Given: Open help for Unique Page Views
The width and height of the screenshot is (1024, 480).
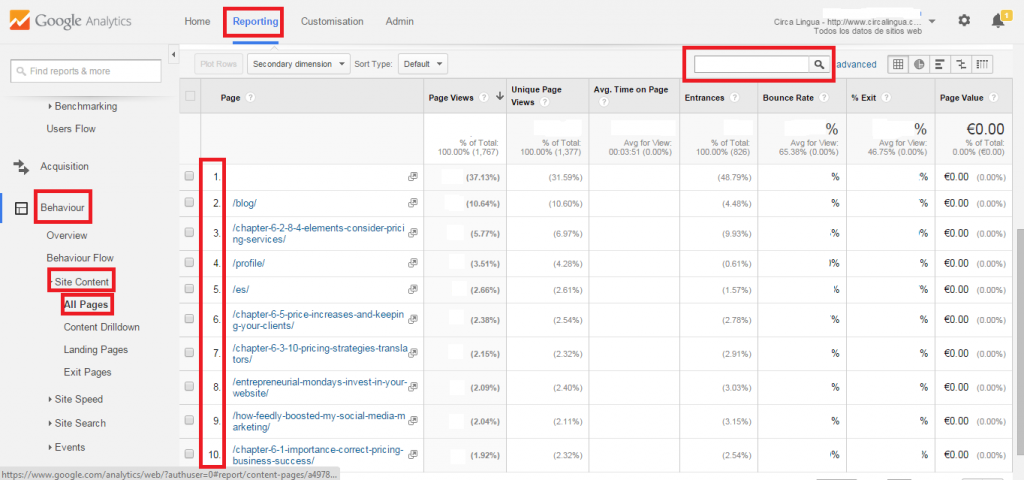Looking at the screenshot, I should click(x=543, y=103).
